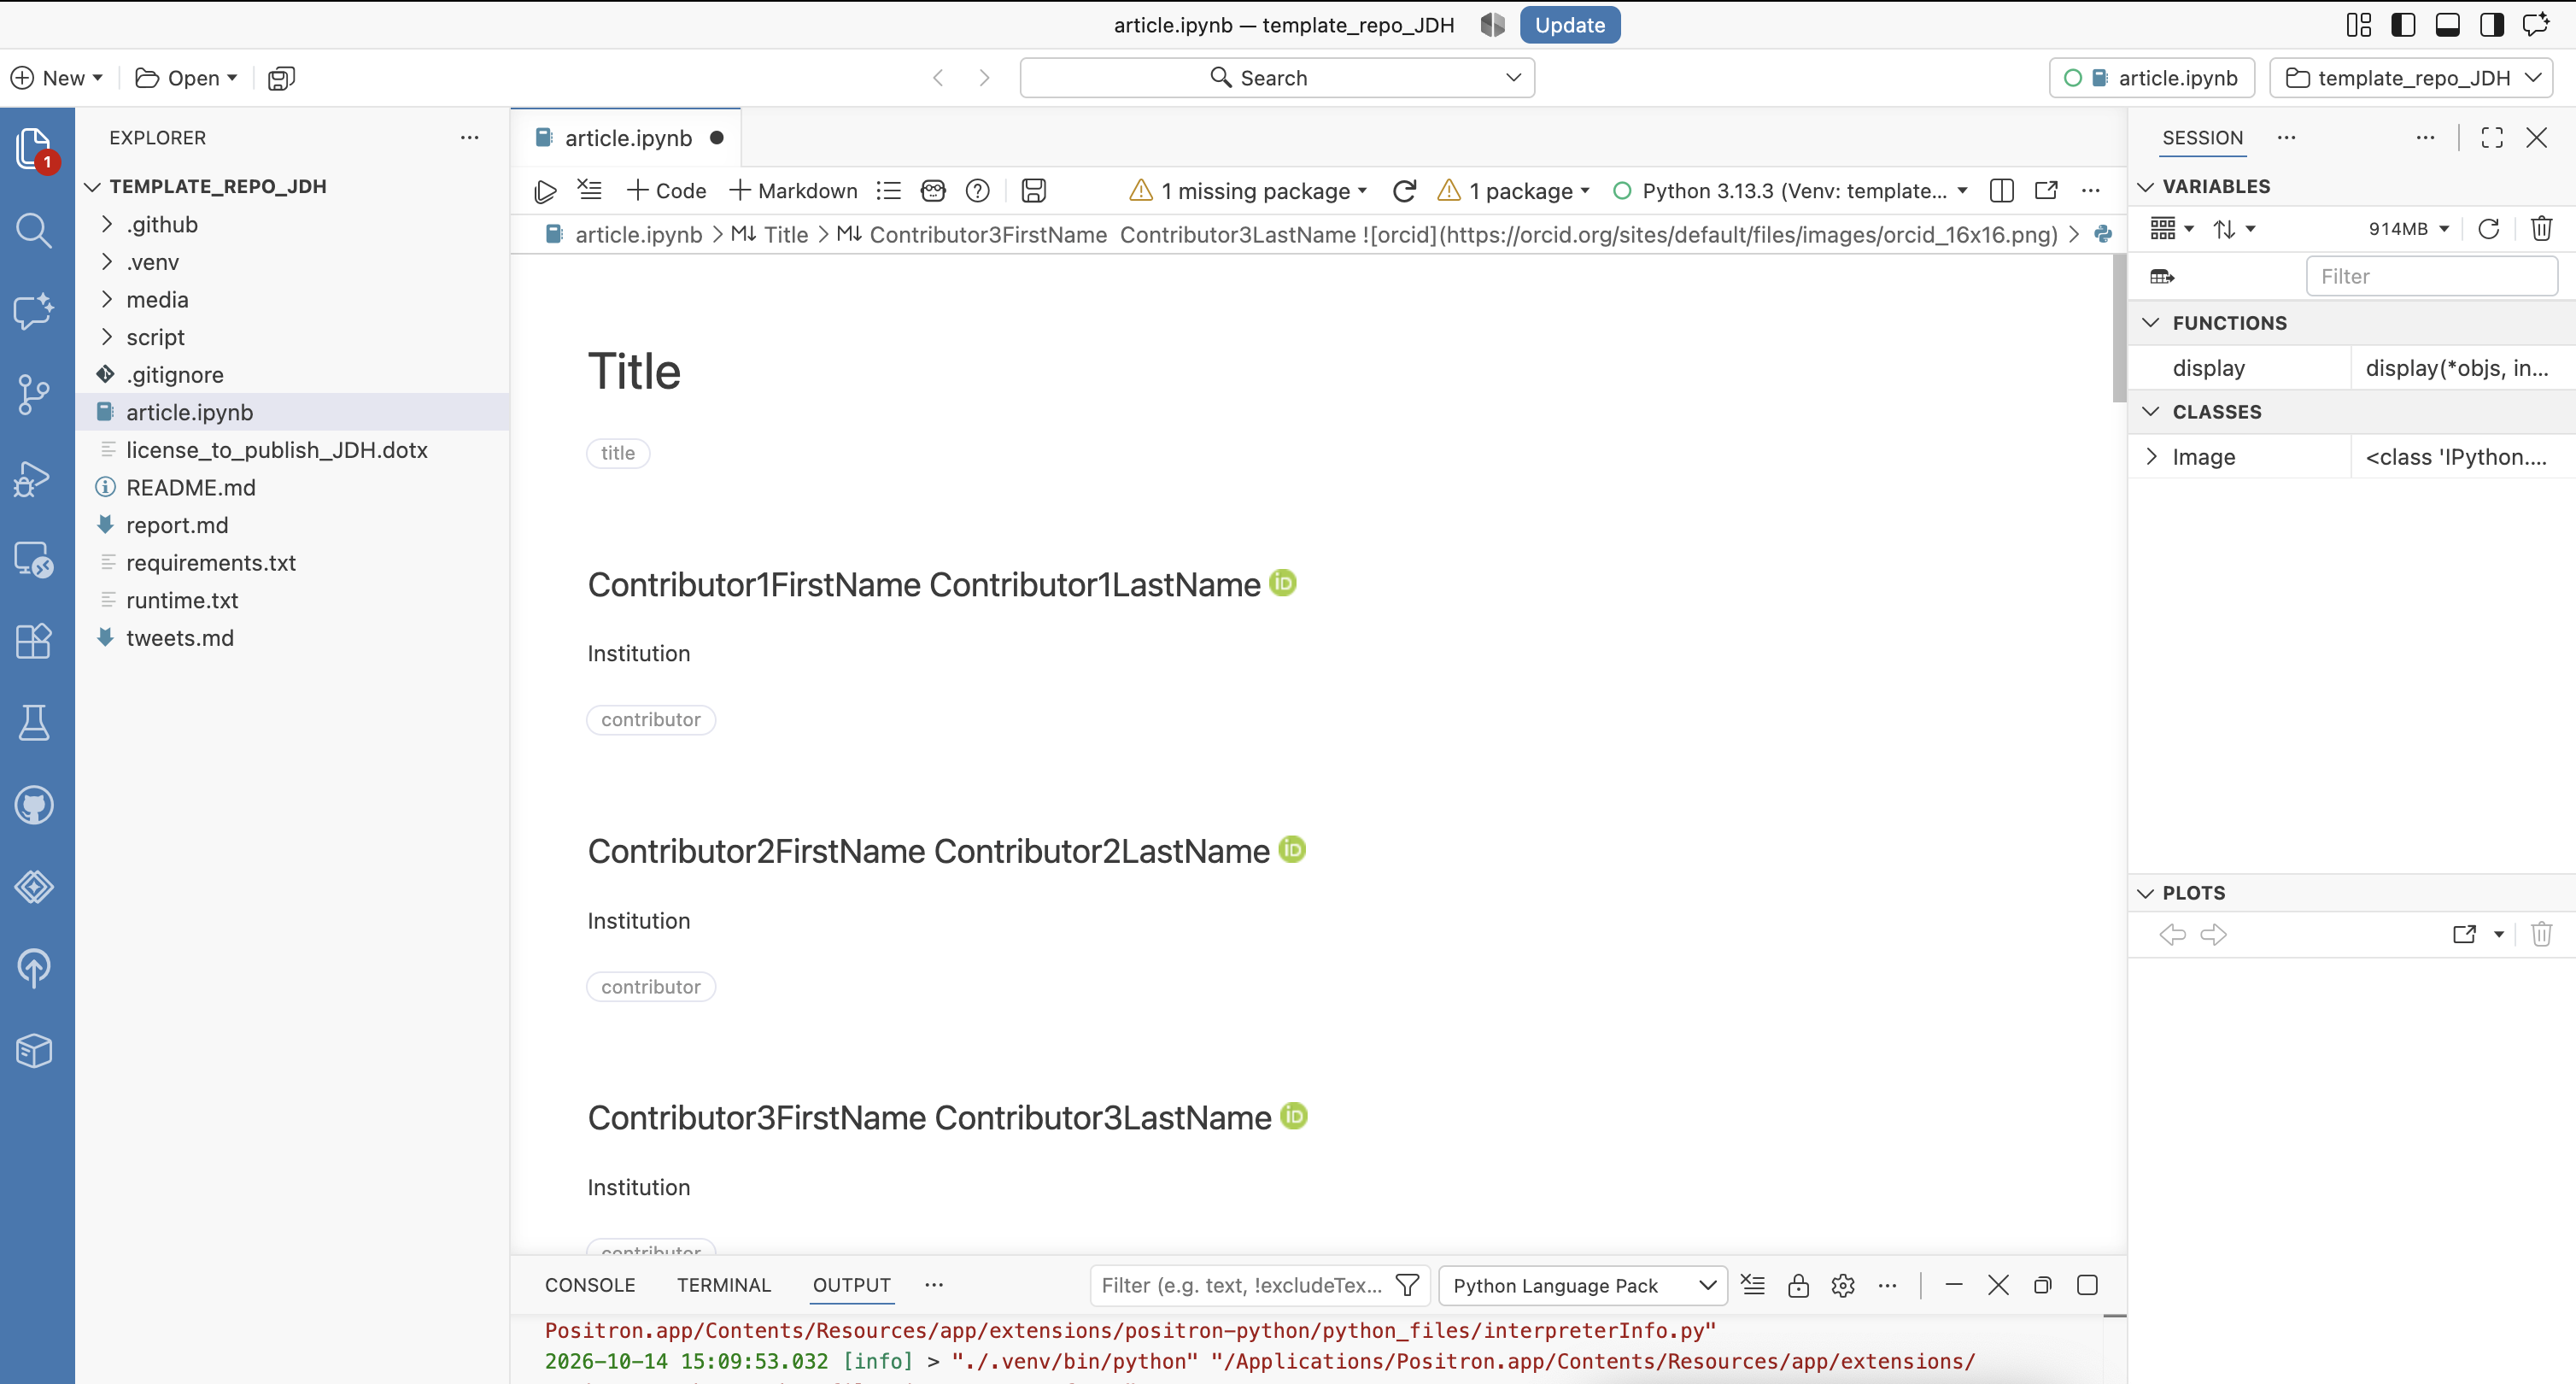The width and height of the screenshot is (2576, 1384).
Task: Toggle output scroll lock icon
Action: pos(1798,1285)
